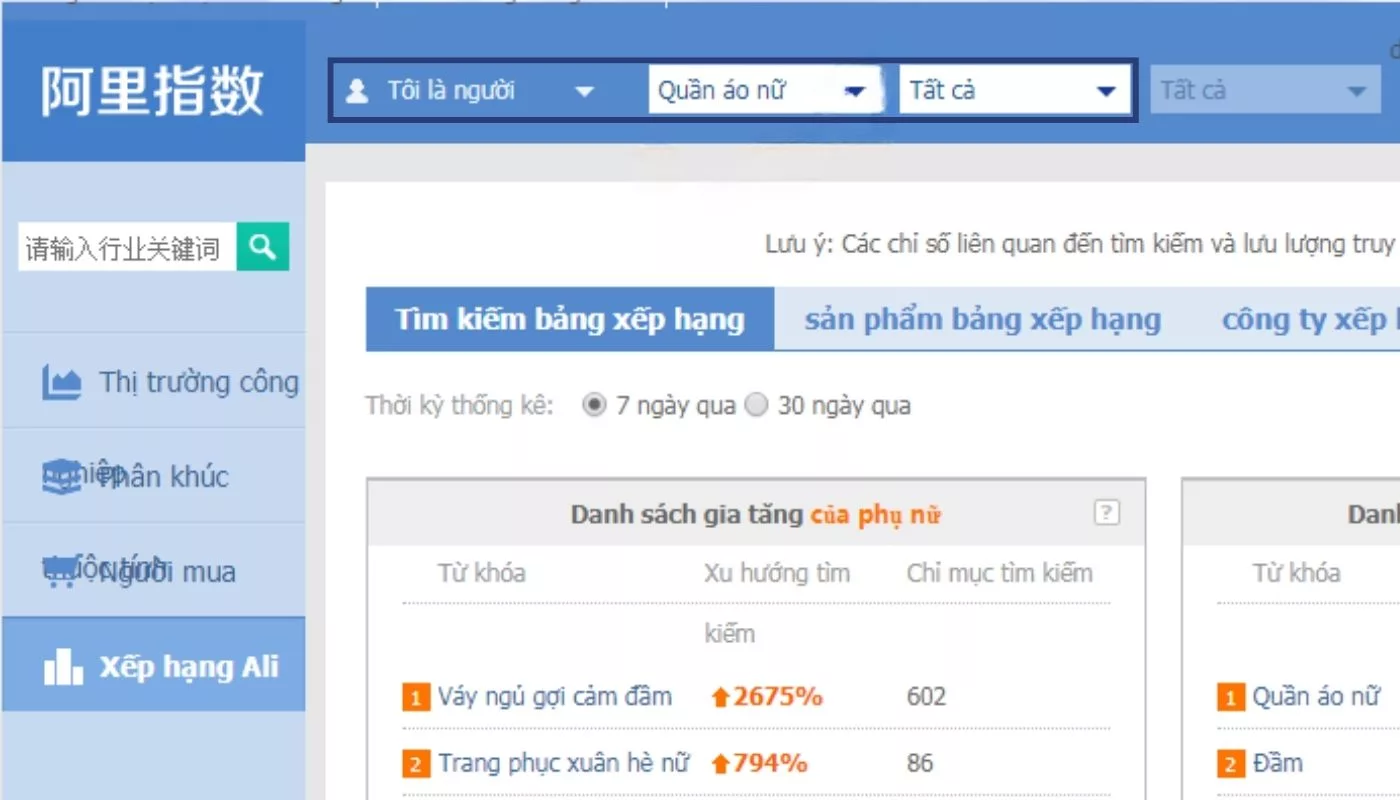
Task: Click the Thời kỳ thống kê label
Action: coord(459,406)
